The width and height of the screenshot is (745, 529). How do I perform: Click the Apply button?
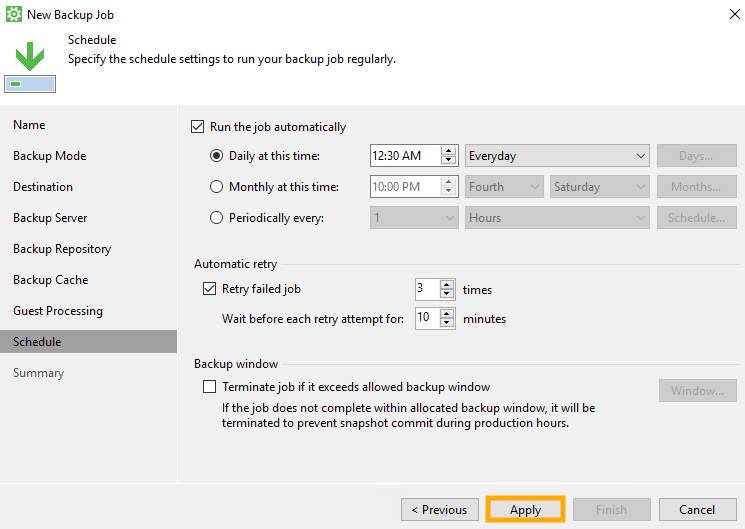tap(525, 510)
